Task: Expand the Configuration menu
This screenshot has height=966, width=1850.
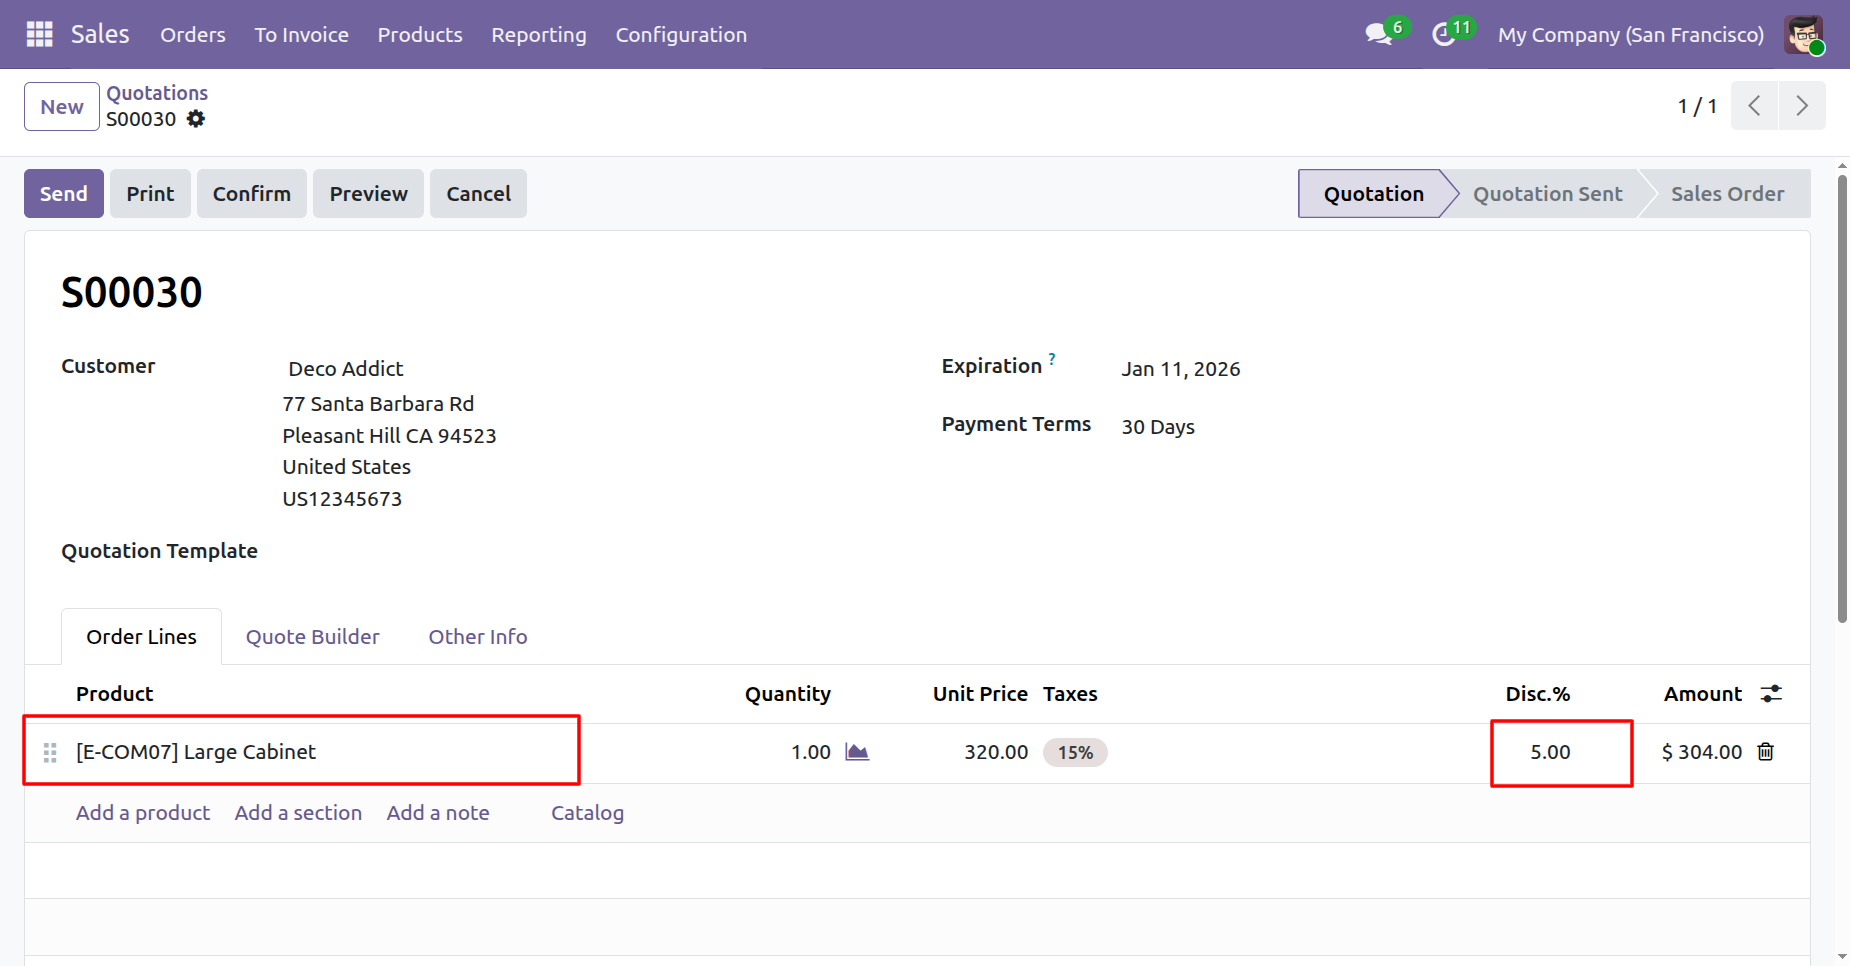Action: 680,35
